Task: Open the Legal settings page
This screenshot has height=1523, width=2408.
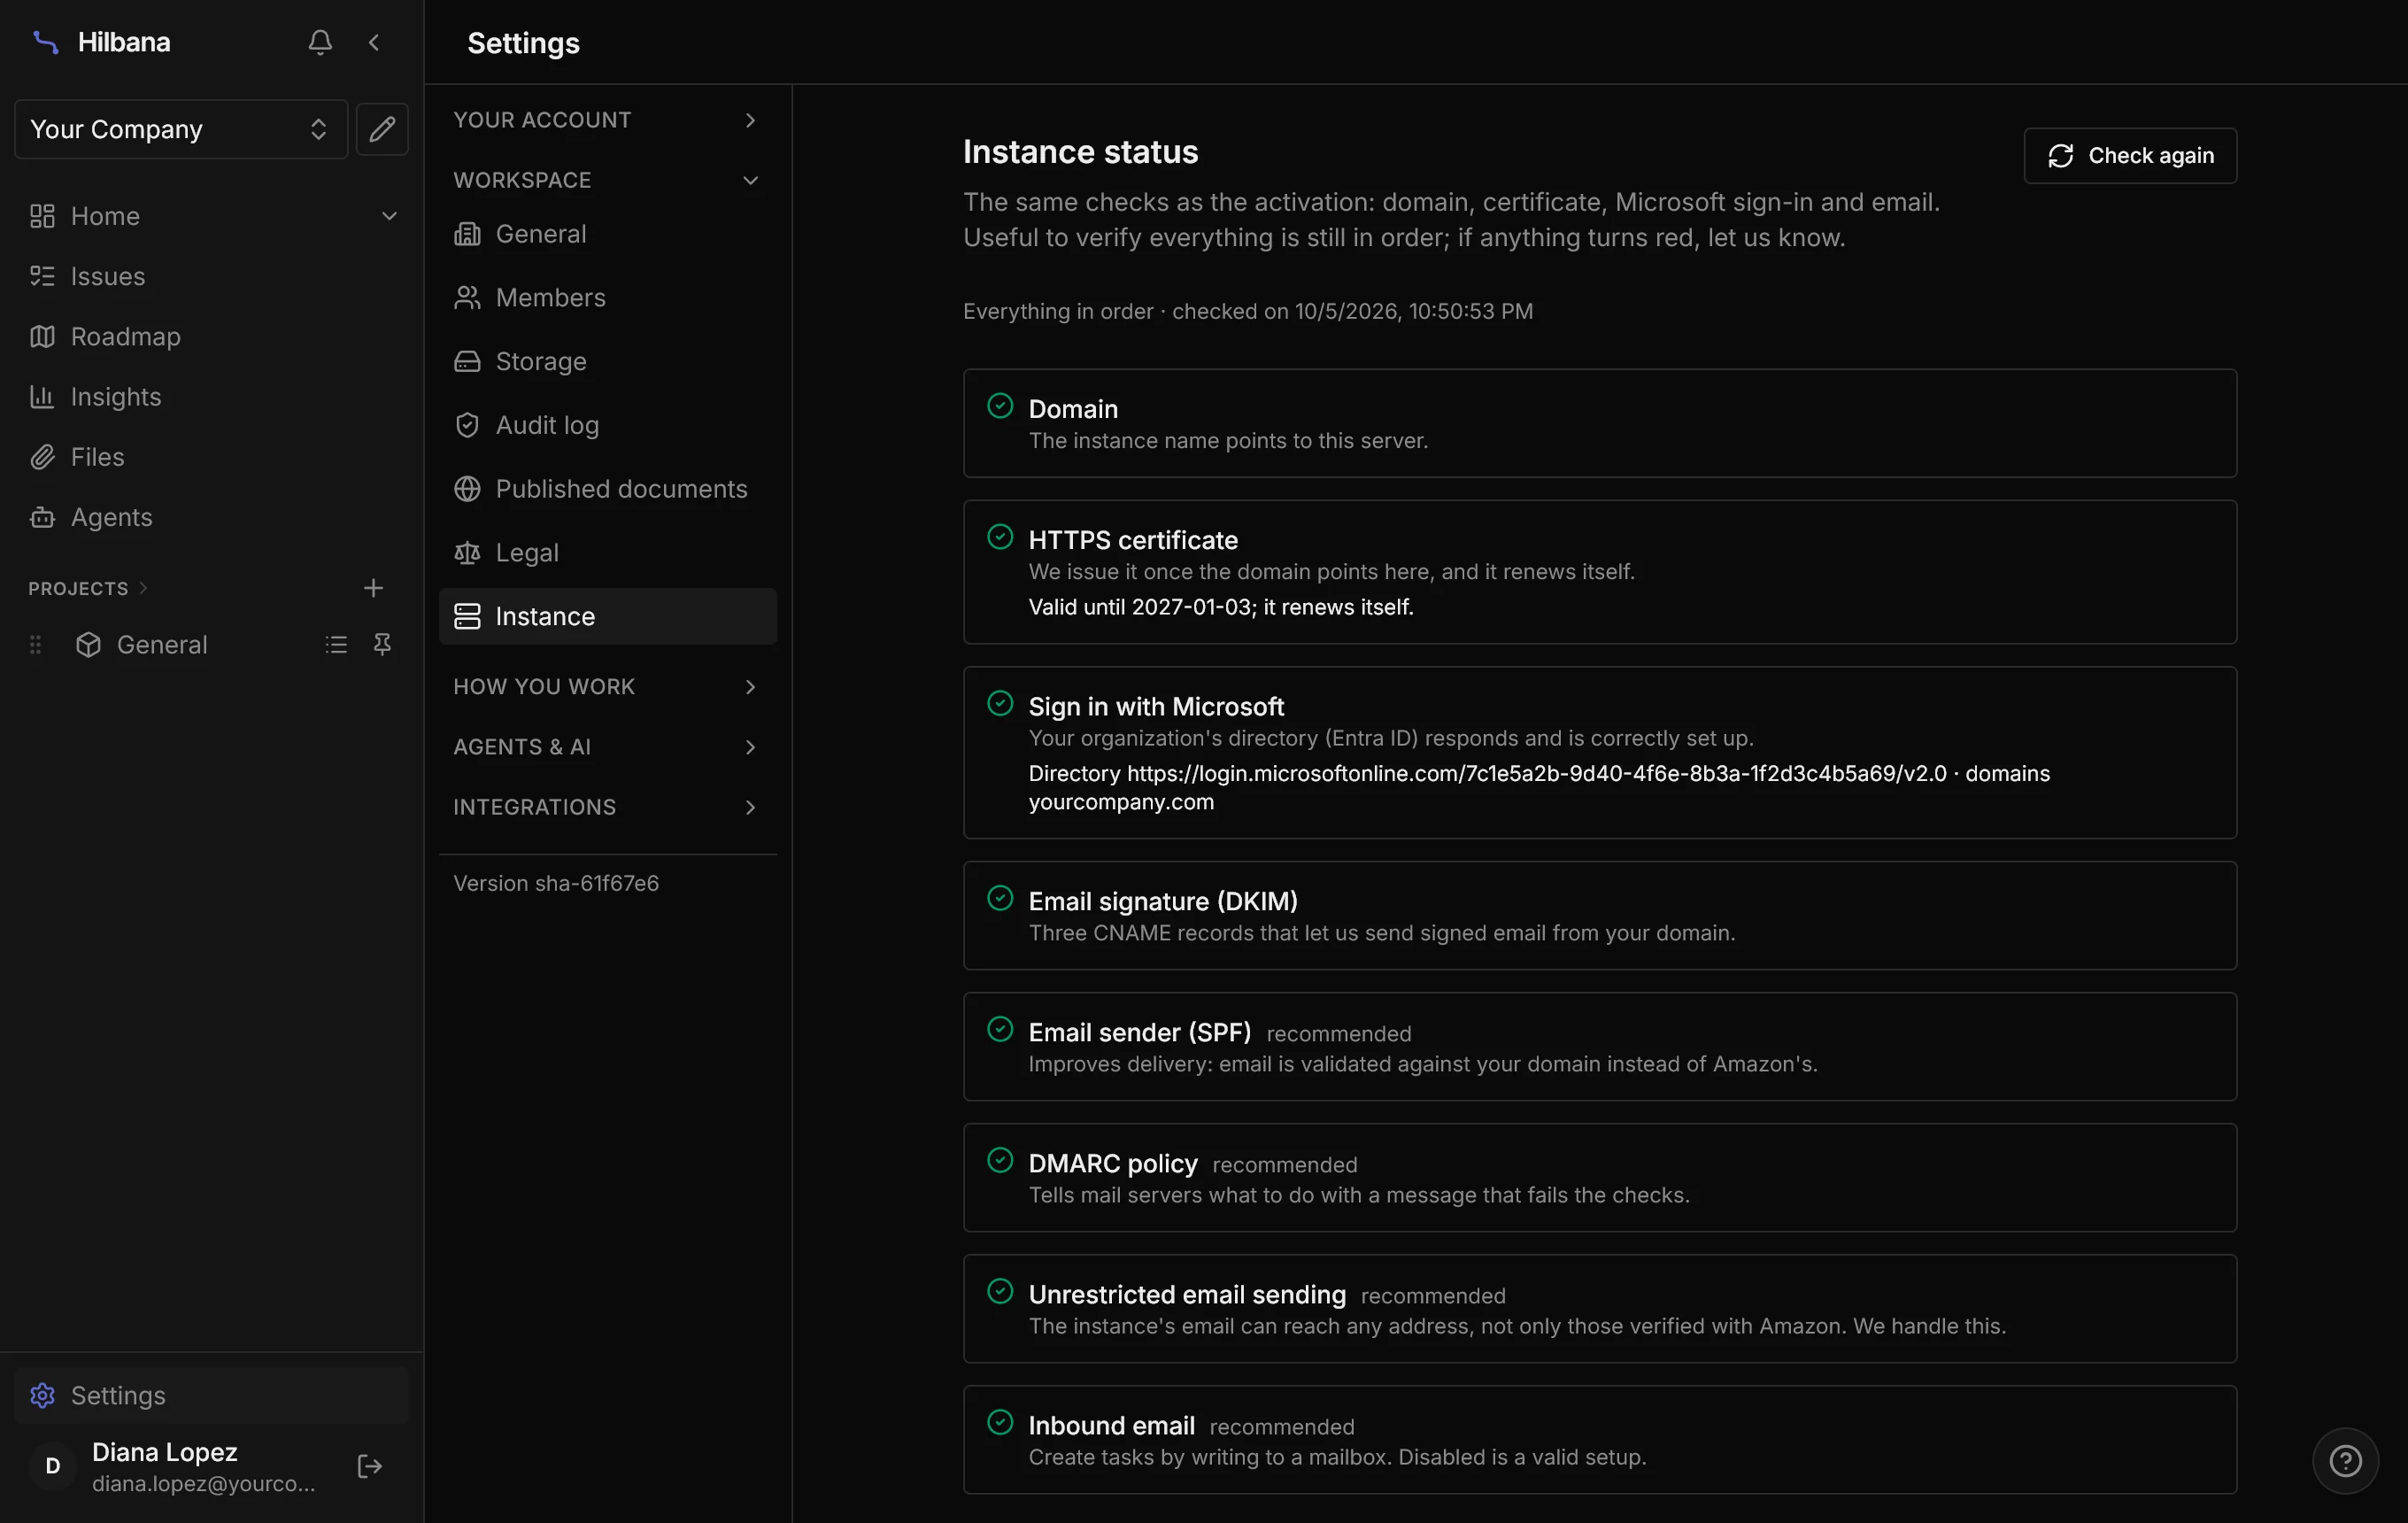Action: click(608, 553)
